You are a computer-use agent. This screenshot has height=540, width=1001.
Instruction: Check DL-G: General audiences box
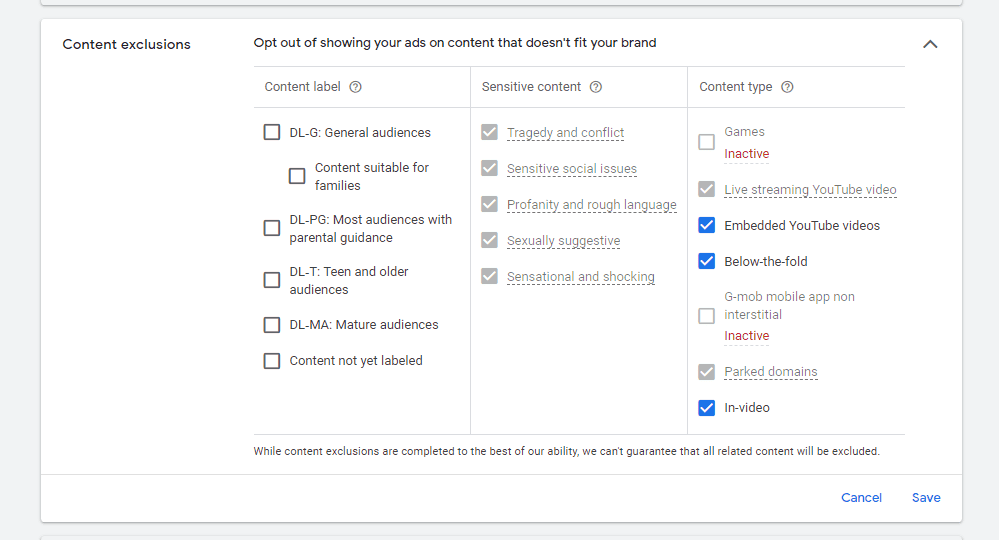pos(272,132)
